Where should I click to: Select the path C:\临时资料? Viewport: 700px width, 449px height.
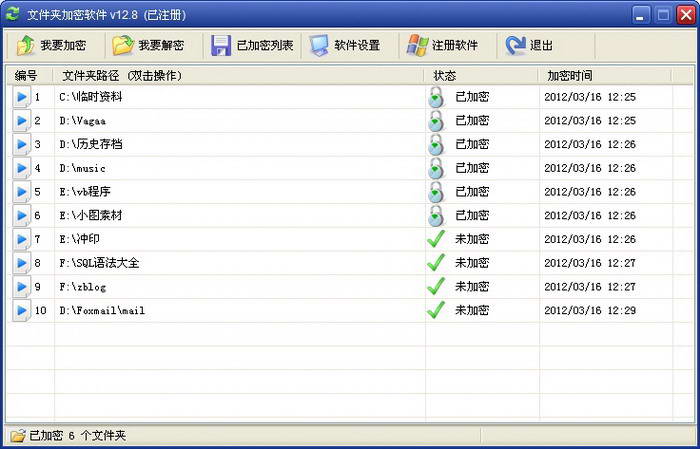click(x=91, y=97)
